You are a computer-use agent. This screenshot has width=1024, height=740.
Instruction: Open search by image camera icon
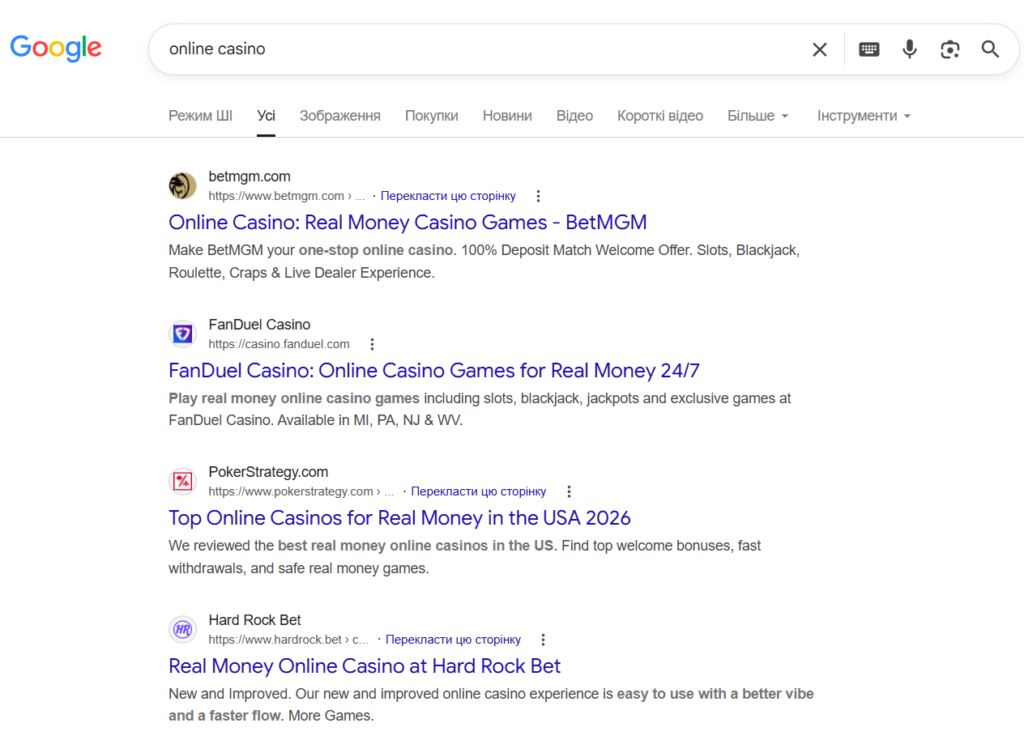tap(950, 49)
